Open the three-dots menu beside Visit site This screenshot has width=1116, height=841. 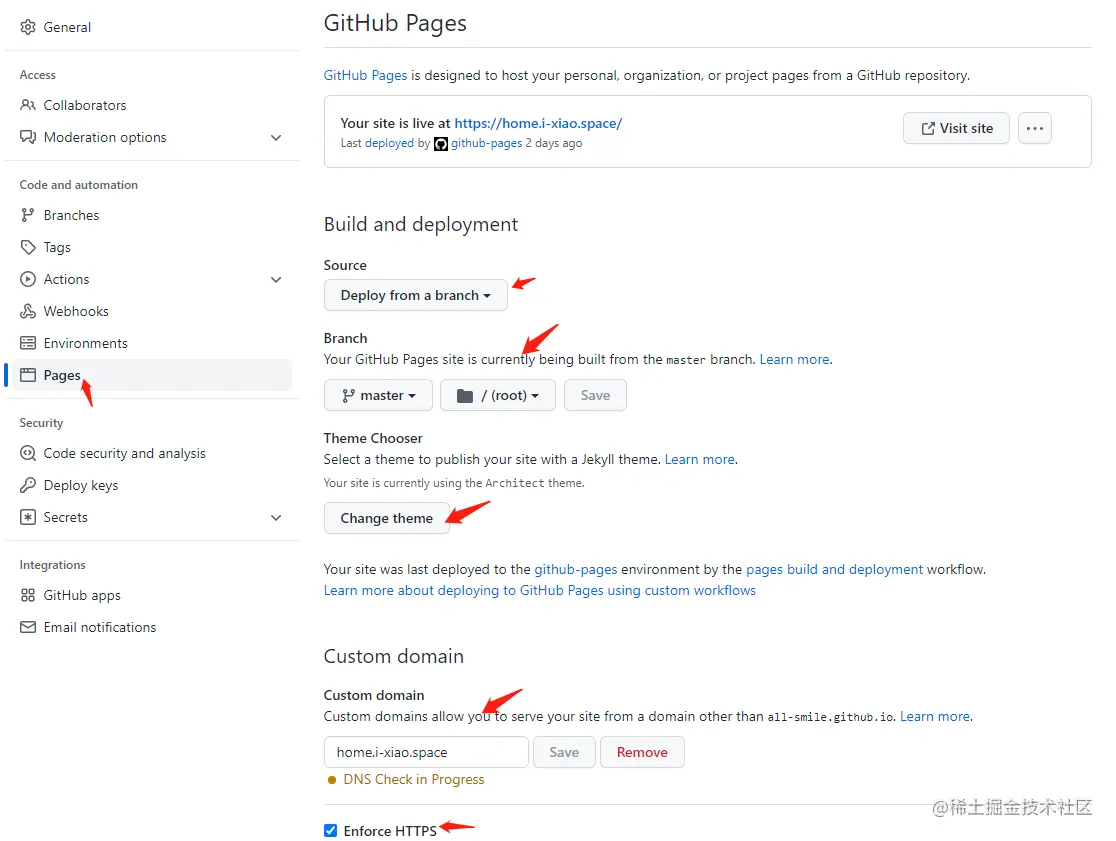[1035, 128]
